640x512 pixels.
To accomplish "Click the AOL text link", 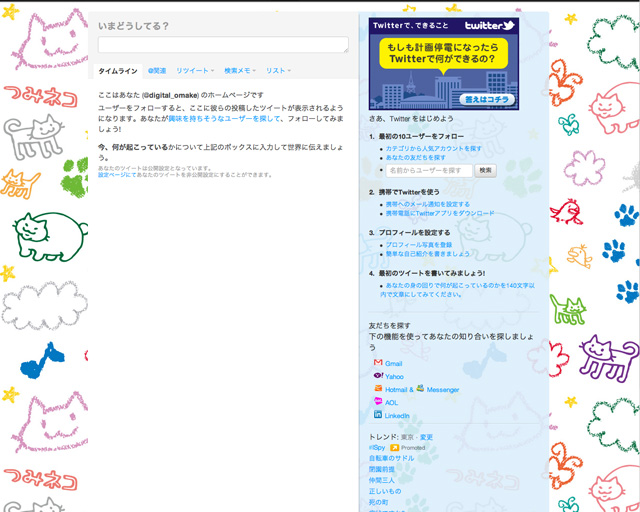I will click(x=391, y=403).
